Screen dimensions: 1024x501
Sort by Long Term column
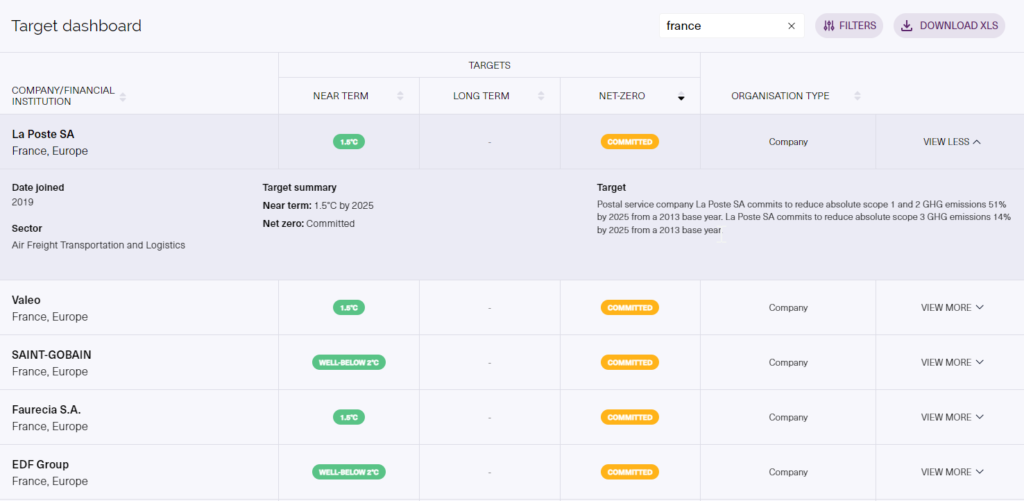click(541, 97)
